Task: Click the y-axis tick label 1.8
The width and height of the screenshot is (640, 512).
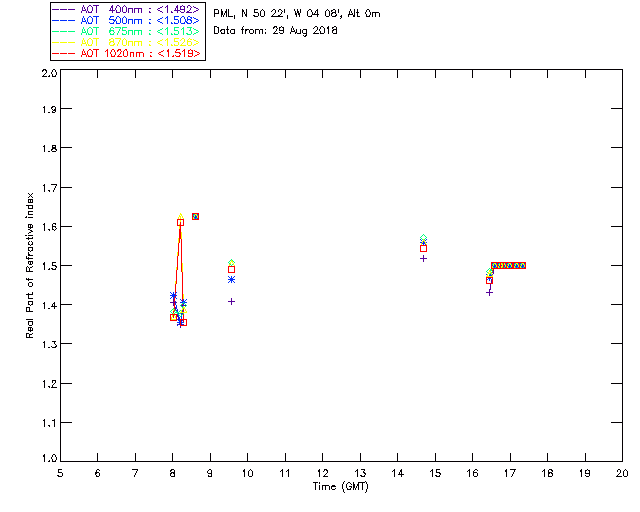Action: 49,148
